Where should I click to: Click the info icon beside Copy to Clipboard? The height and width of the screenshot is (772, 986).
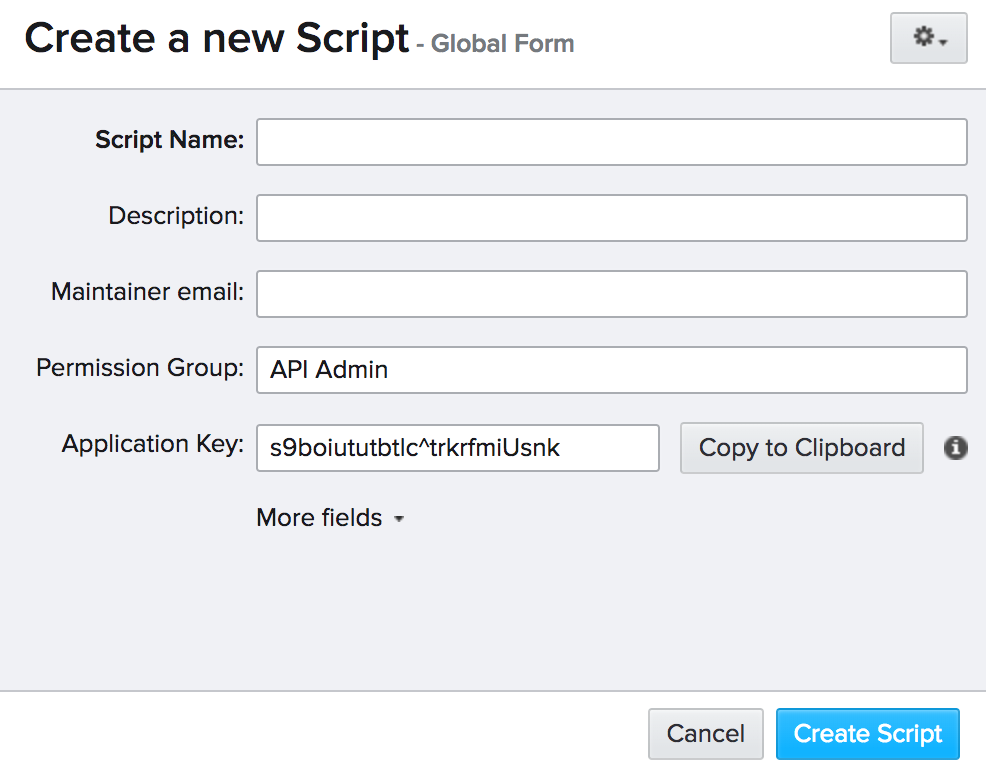pos(955,448)
